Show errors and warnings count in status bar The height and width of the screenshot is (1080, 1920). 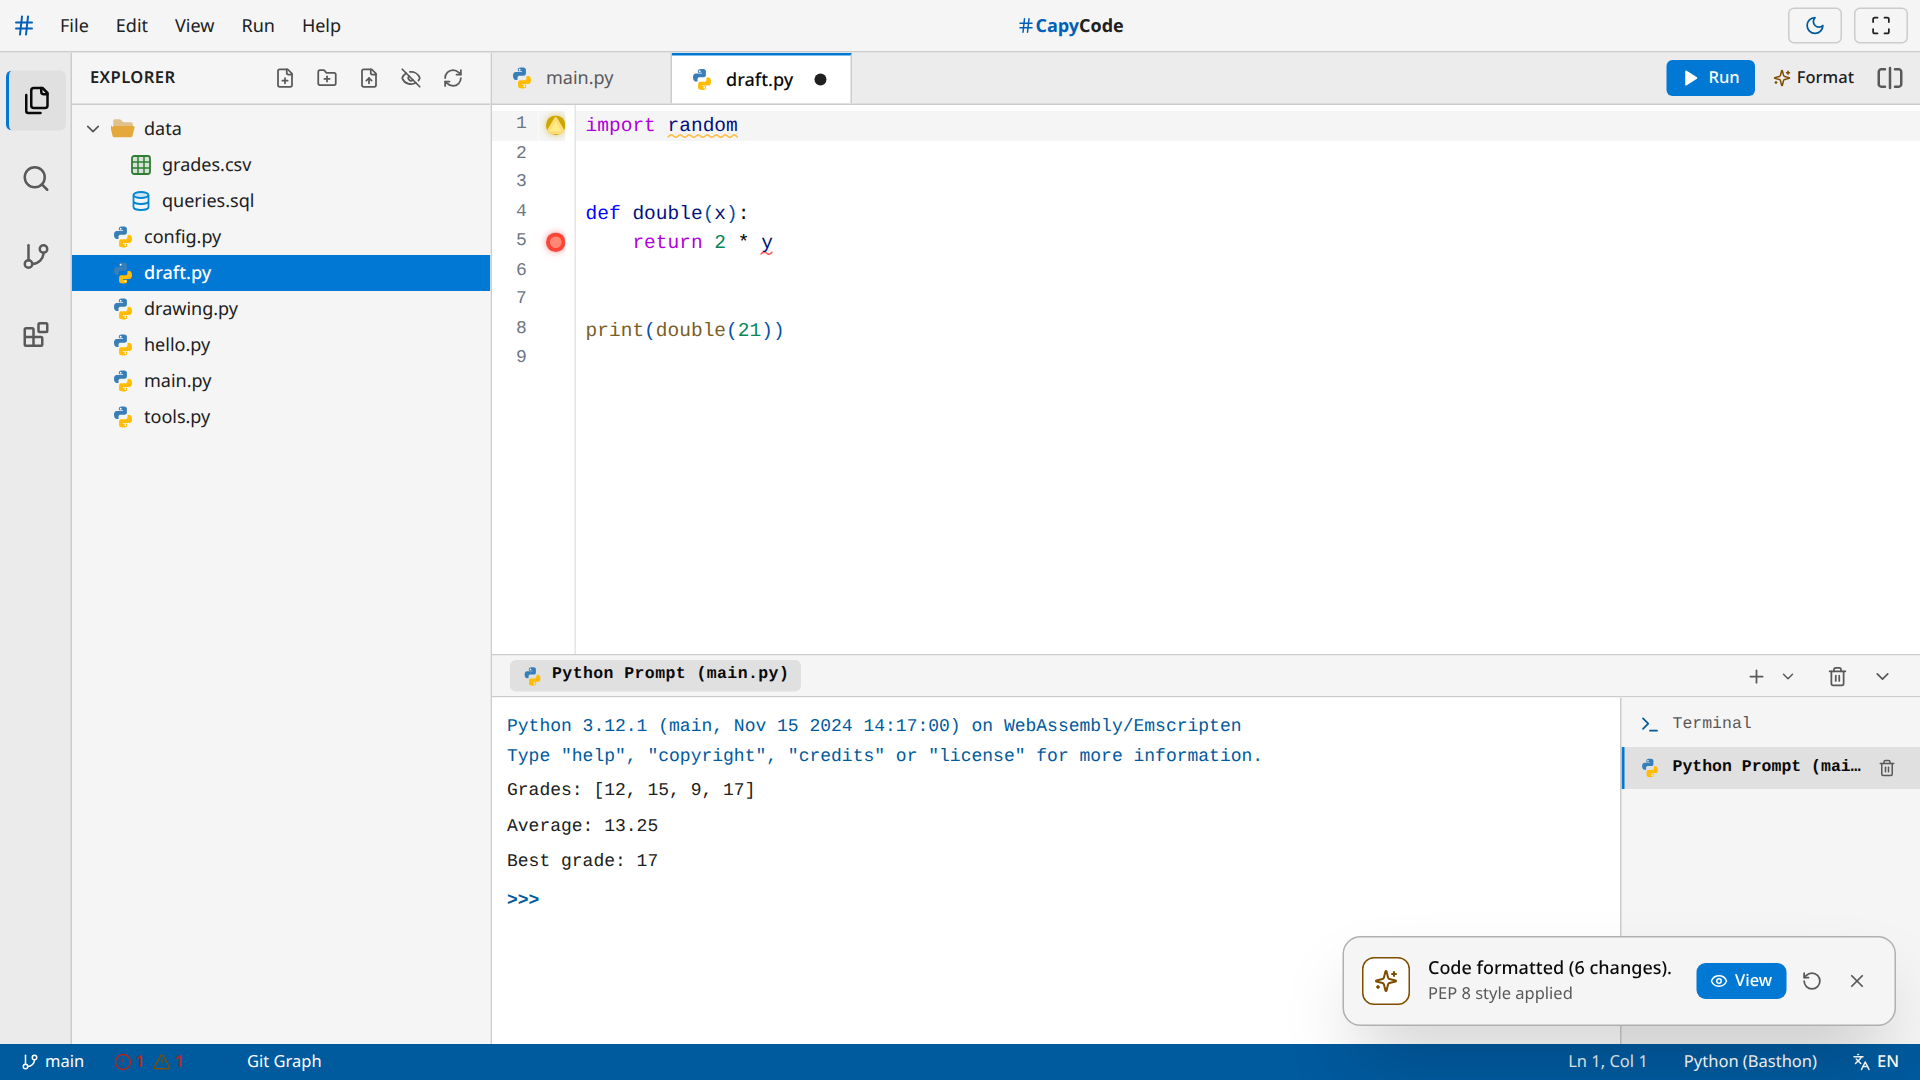(x=148, y=1062)
